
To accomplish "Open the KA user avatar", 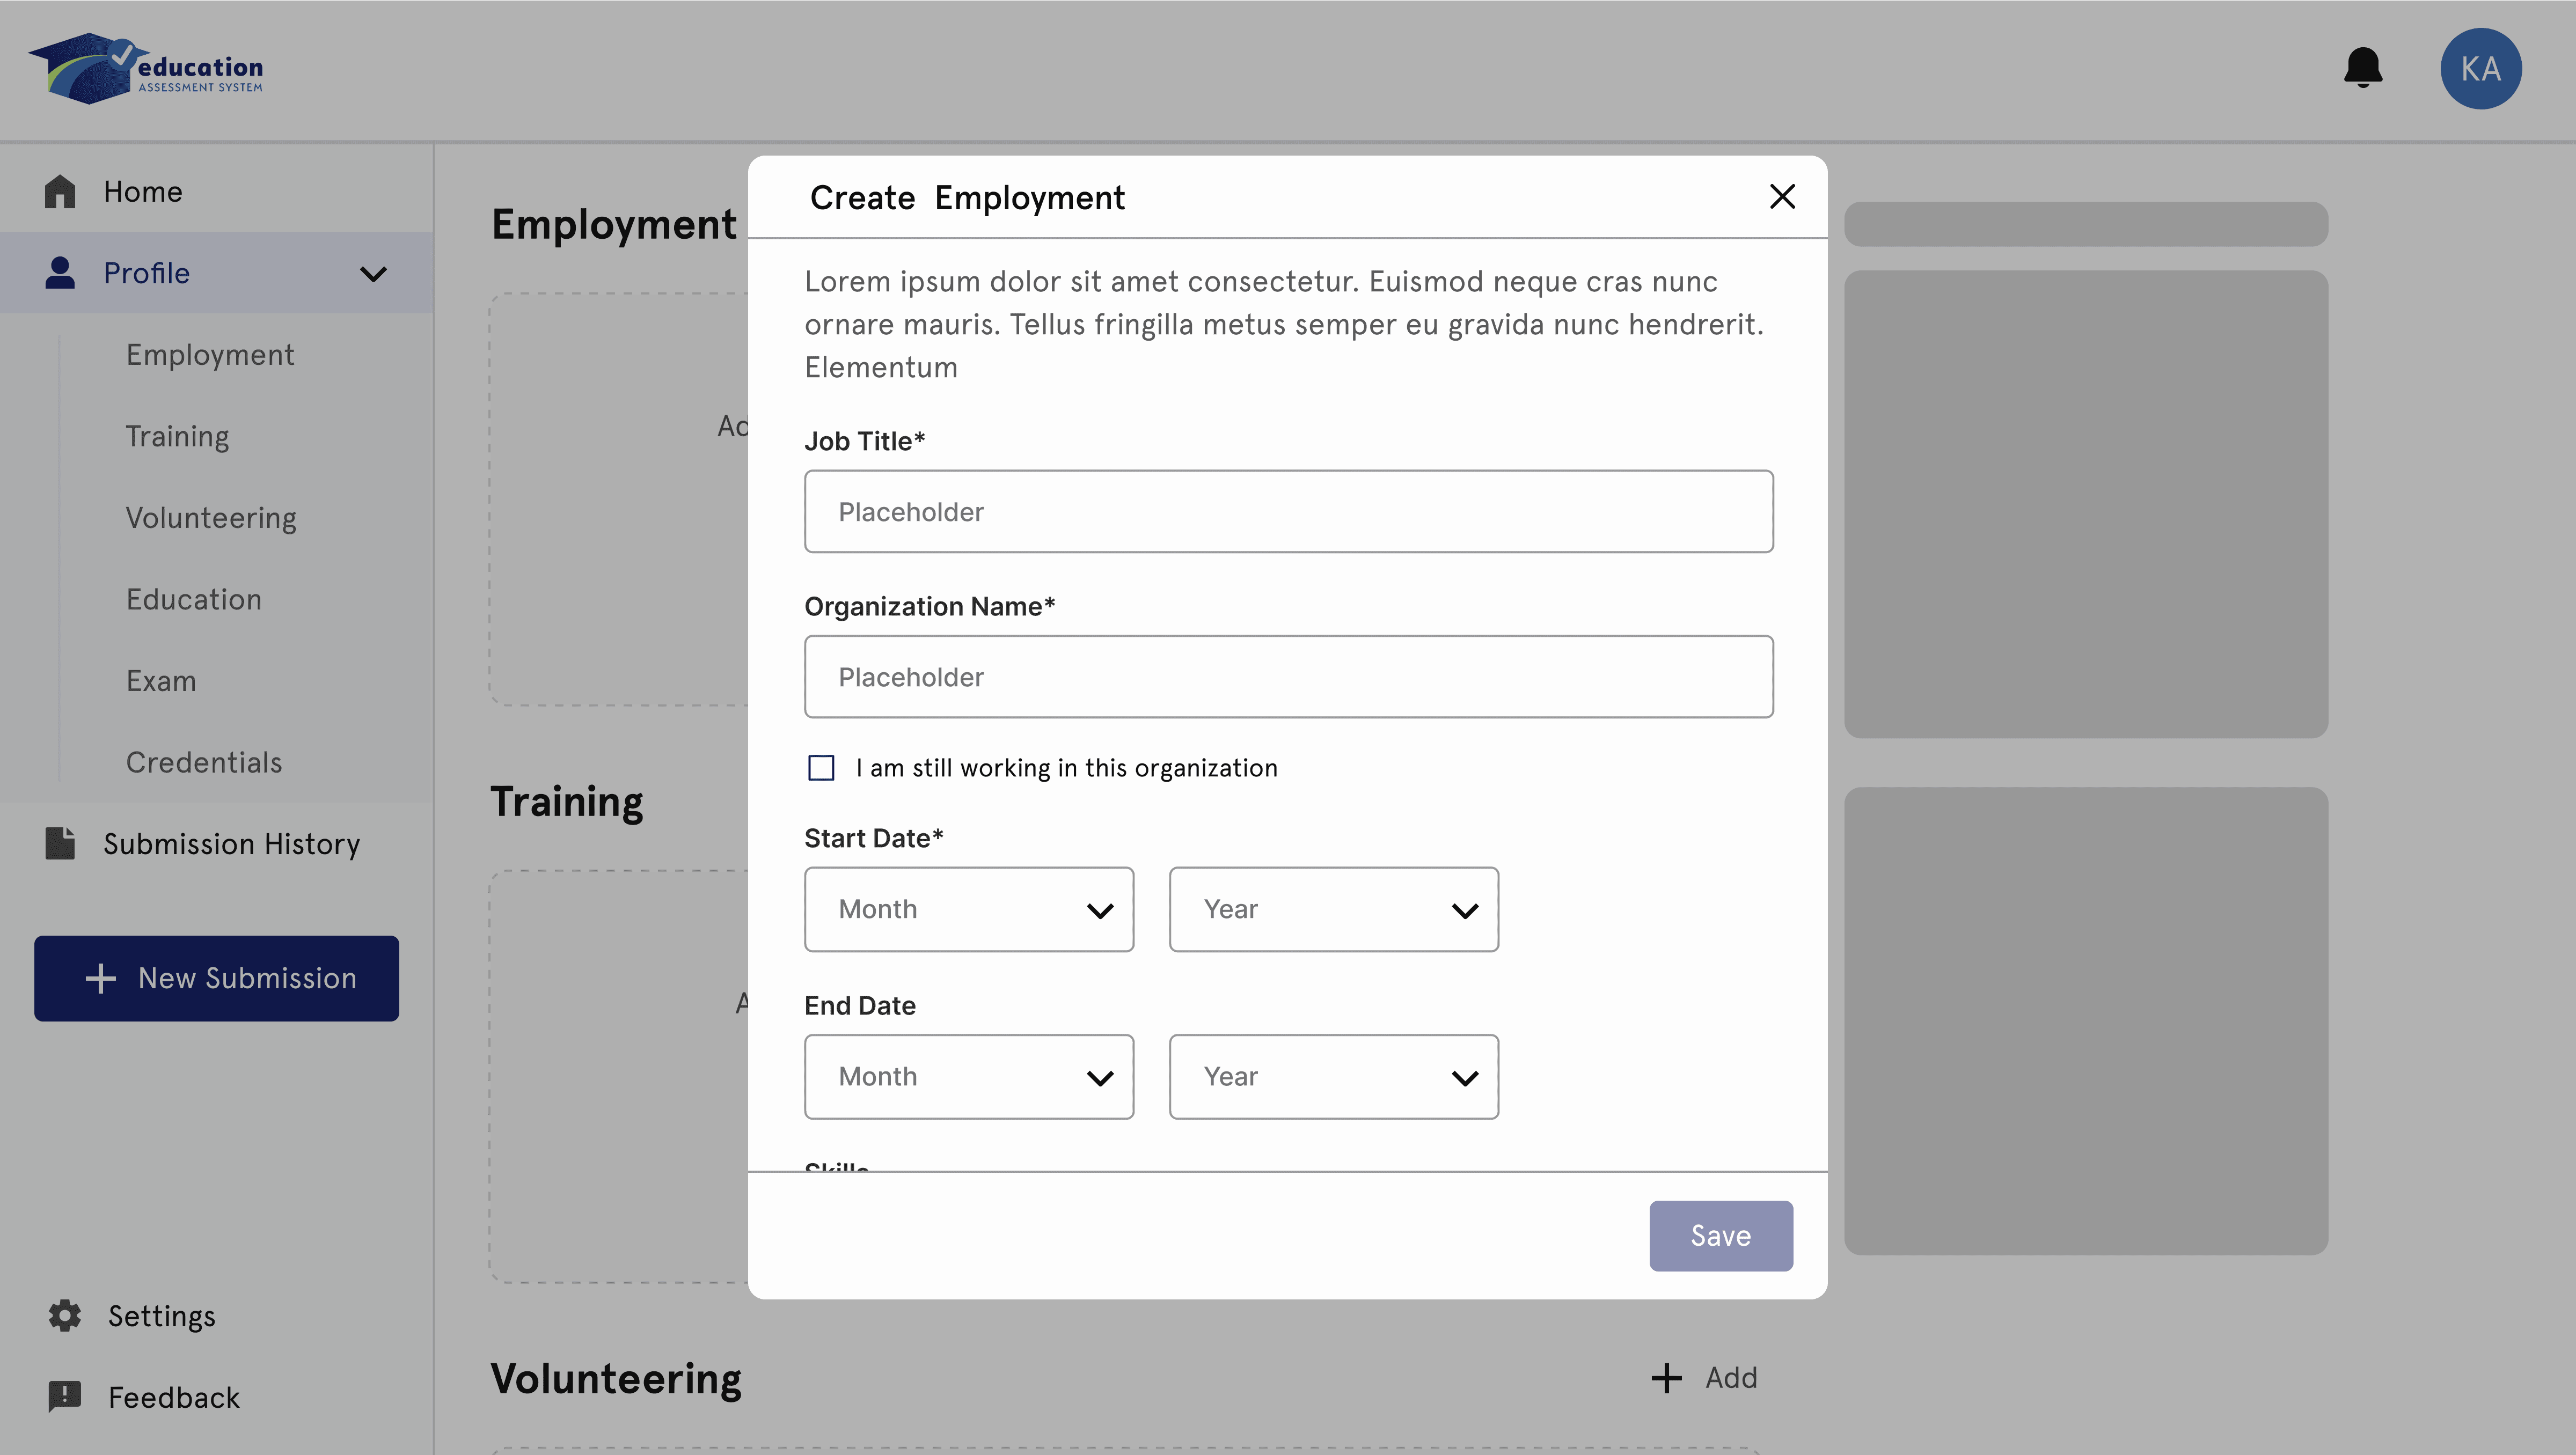I will 2480,68.
